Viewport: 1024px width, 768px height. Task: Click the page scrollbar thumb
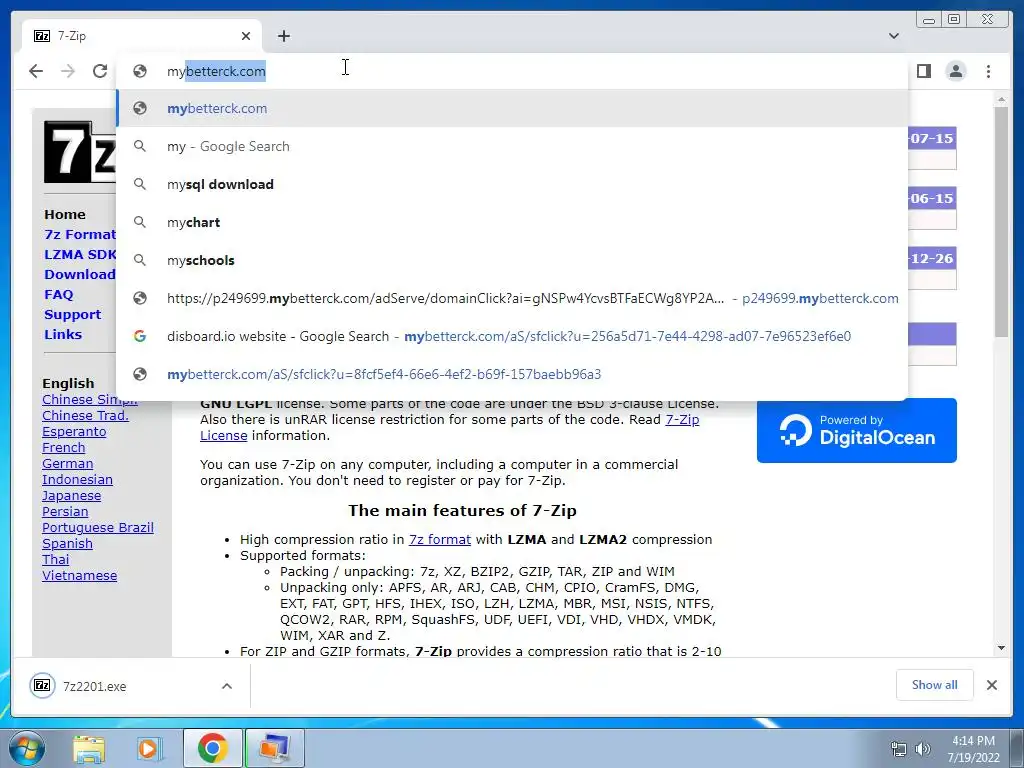click(1001, 222)
